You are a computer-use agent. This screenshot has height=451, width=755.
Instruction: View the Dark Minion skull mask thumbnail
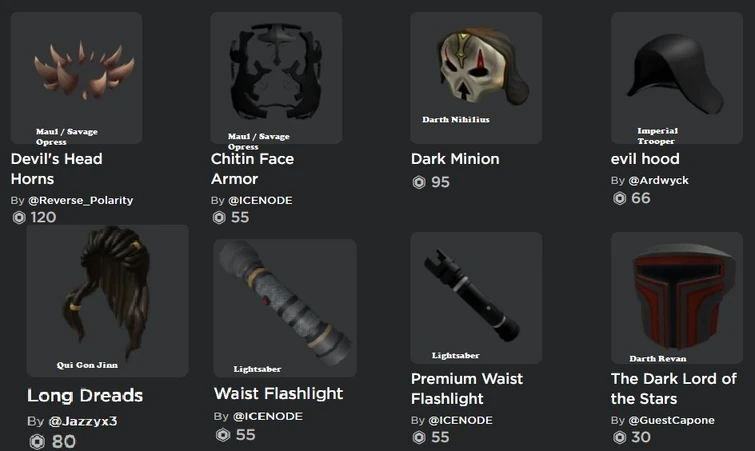point(476,78)
